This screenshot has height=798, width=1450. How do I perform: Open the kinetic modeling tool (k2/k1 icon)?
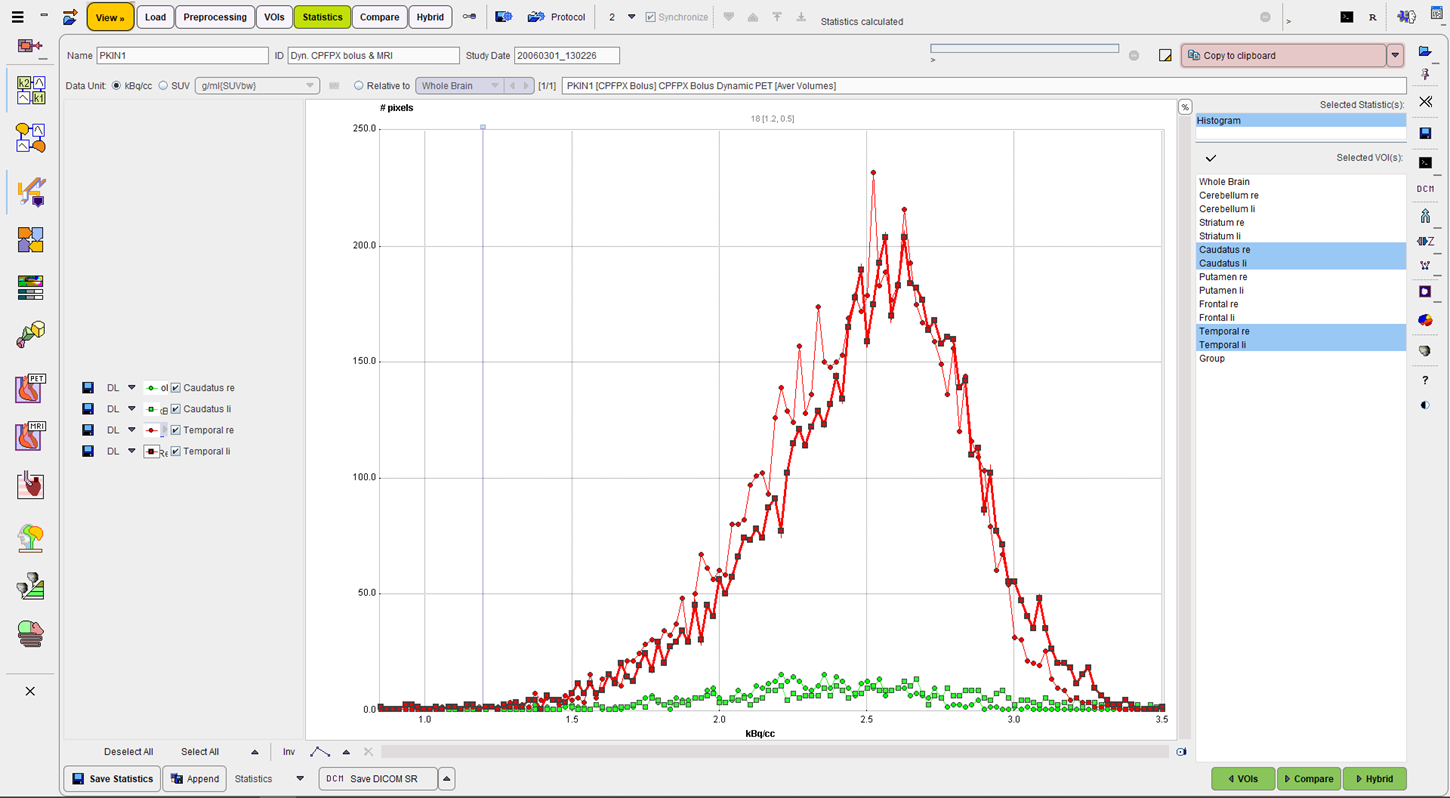30,90
